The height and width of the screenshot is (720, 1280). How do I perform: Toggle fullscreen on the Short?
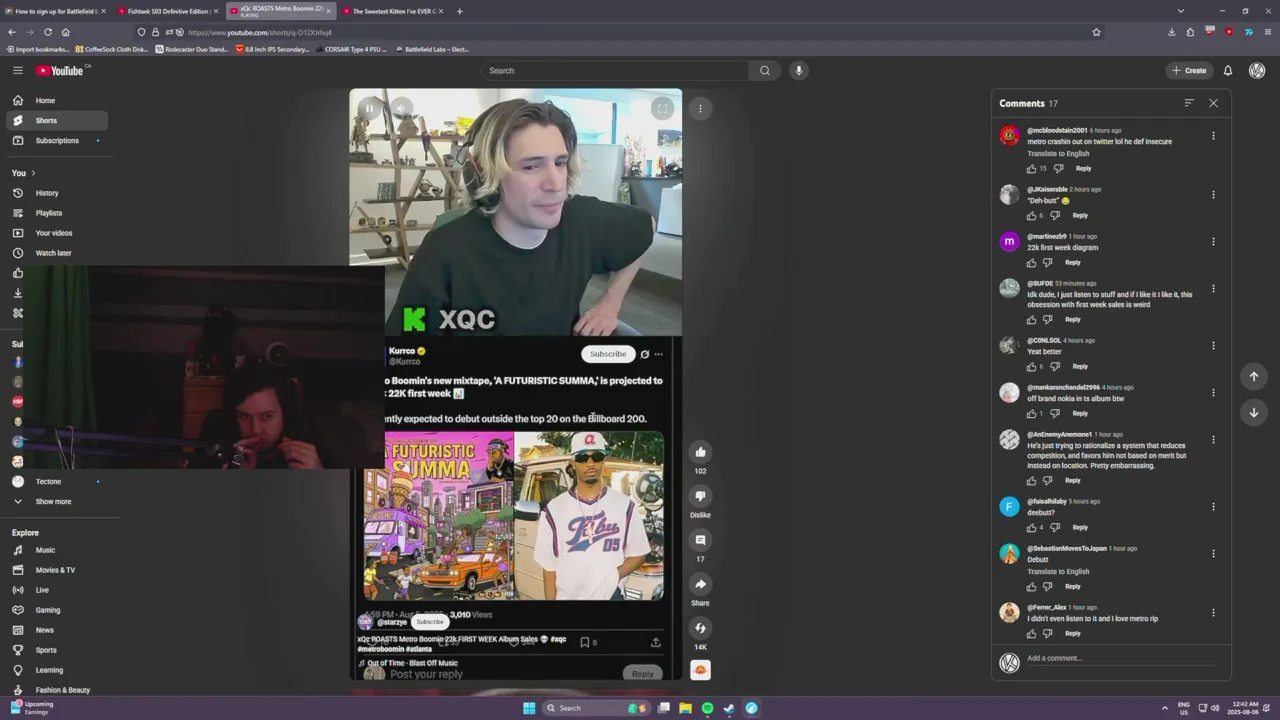(x=662, y=108)
